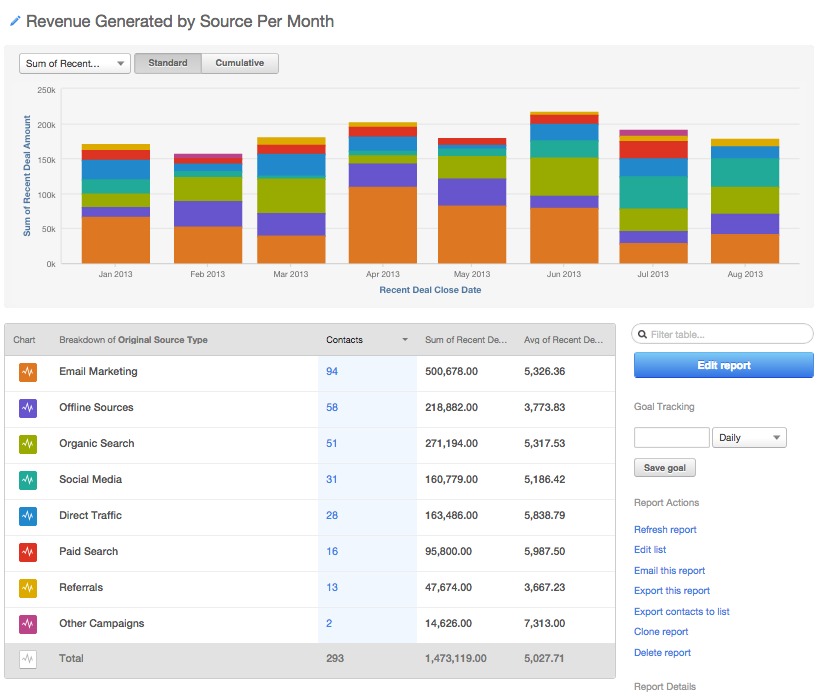This screenshot has width=828, height=692.
Task: Open the Sum of Recent metric dropdown
Action: (x=75, y=64)
